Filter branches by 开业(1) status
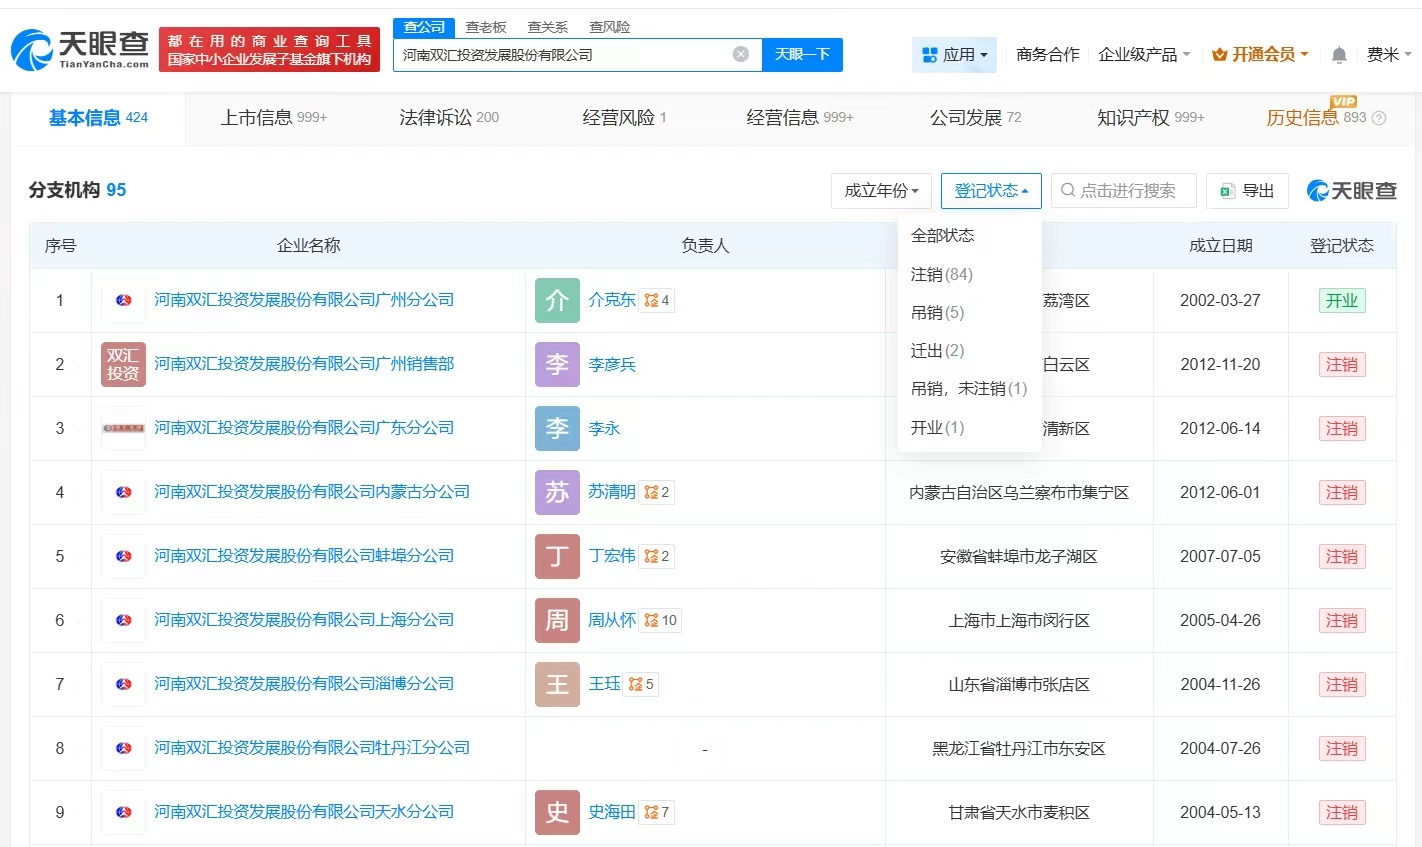 tap(937, 428)
